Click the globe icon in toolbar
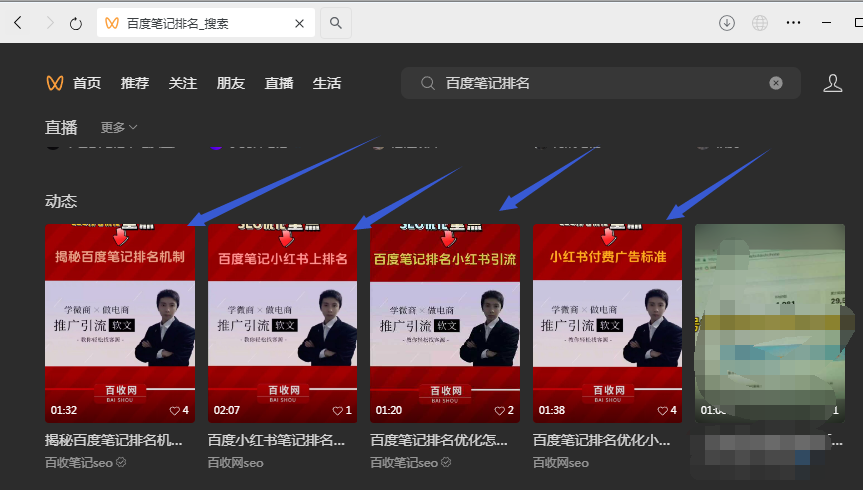This screenshot has width=863, height=490. 760,23
